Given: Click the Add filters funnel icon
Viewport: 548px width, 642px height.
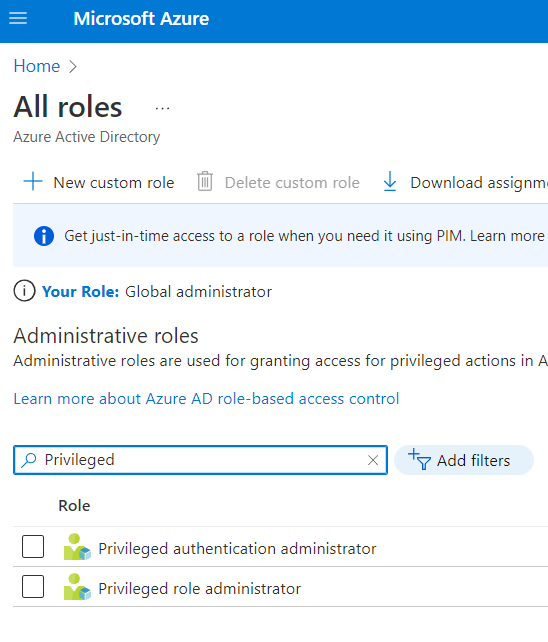Looking at the screenshot, I should (419, 459).
